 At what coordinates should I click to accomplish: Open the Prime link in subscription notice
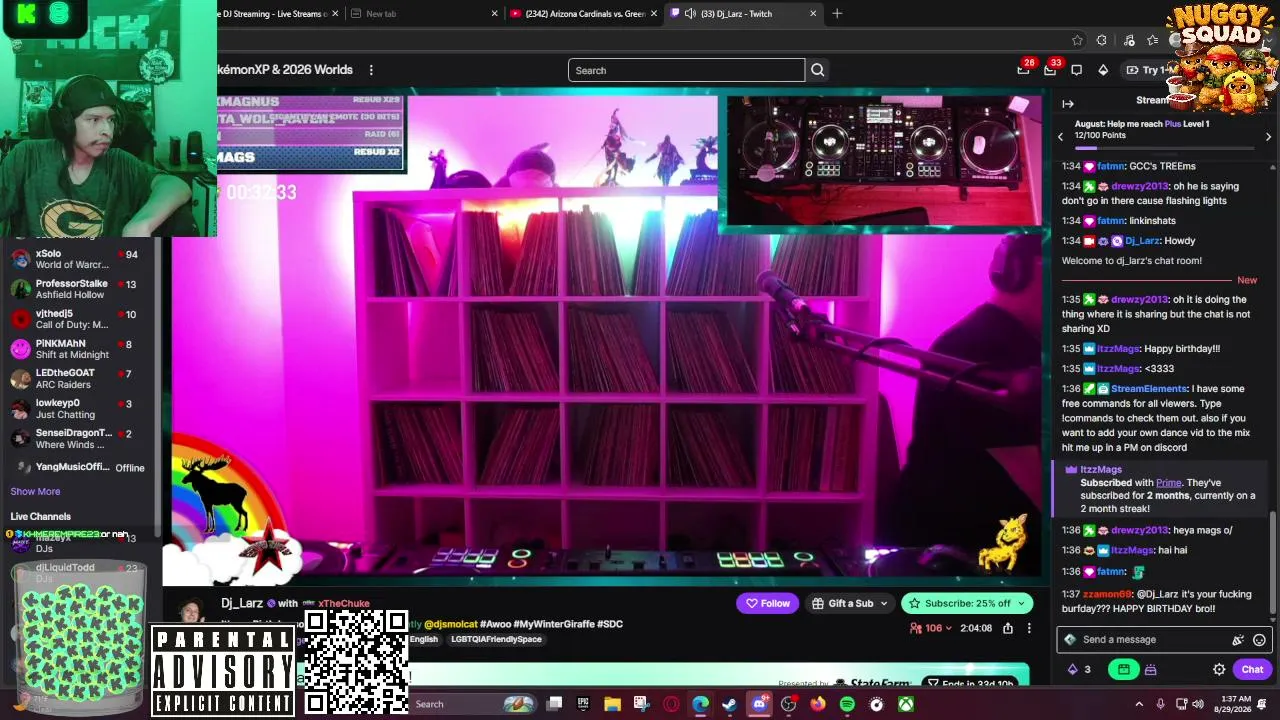pyautogui.click(x=1168, y=483)
